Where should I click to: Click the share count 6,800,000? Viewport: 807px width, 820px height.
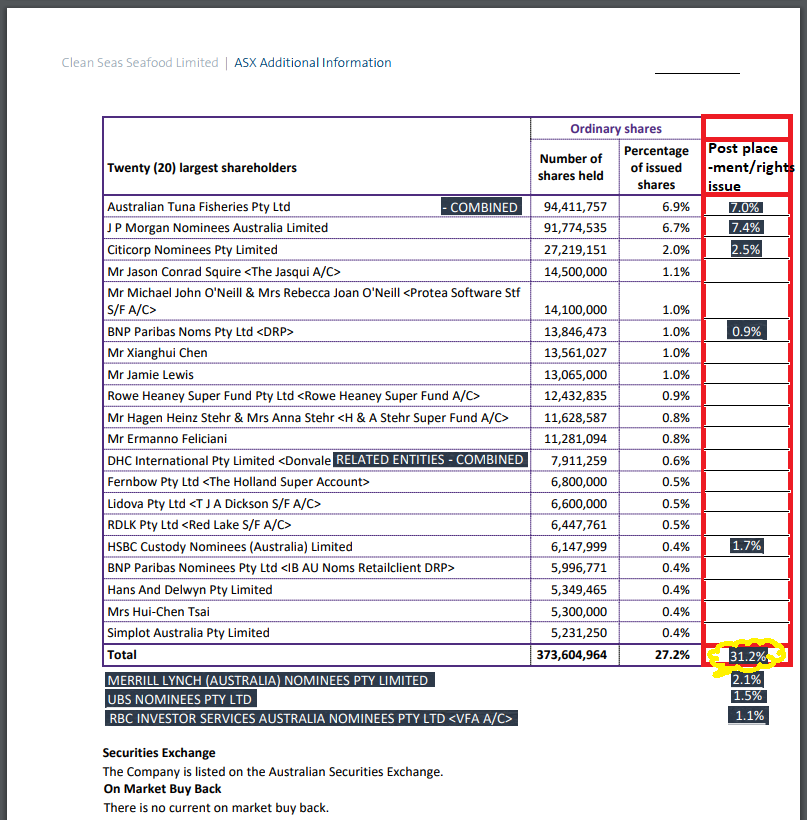(578, 482)
